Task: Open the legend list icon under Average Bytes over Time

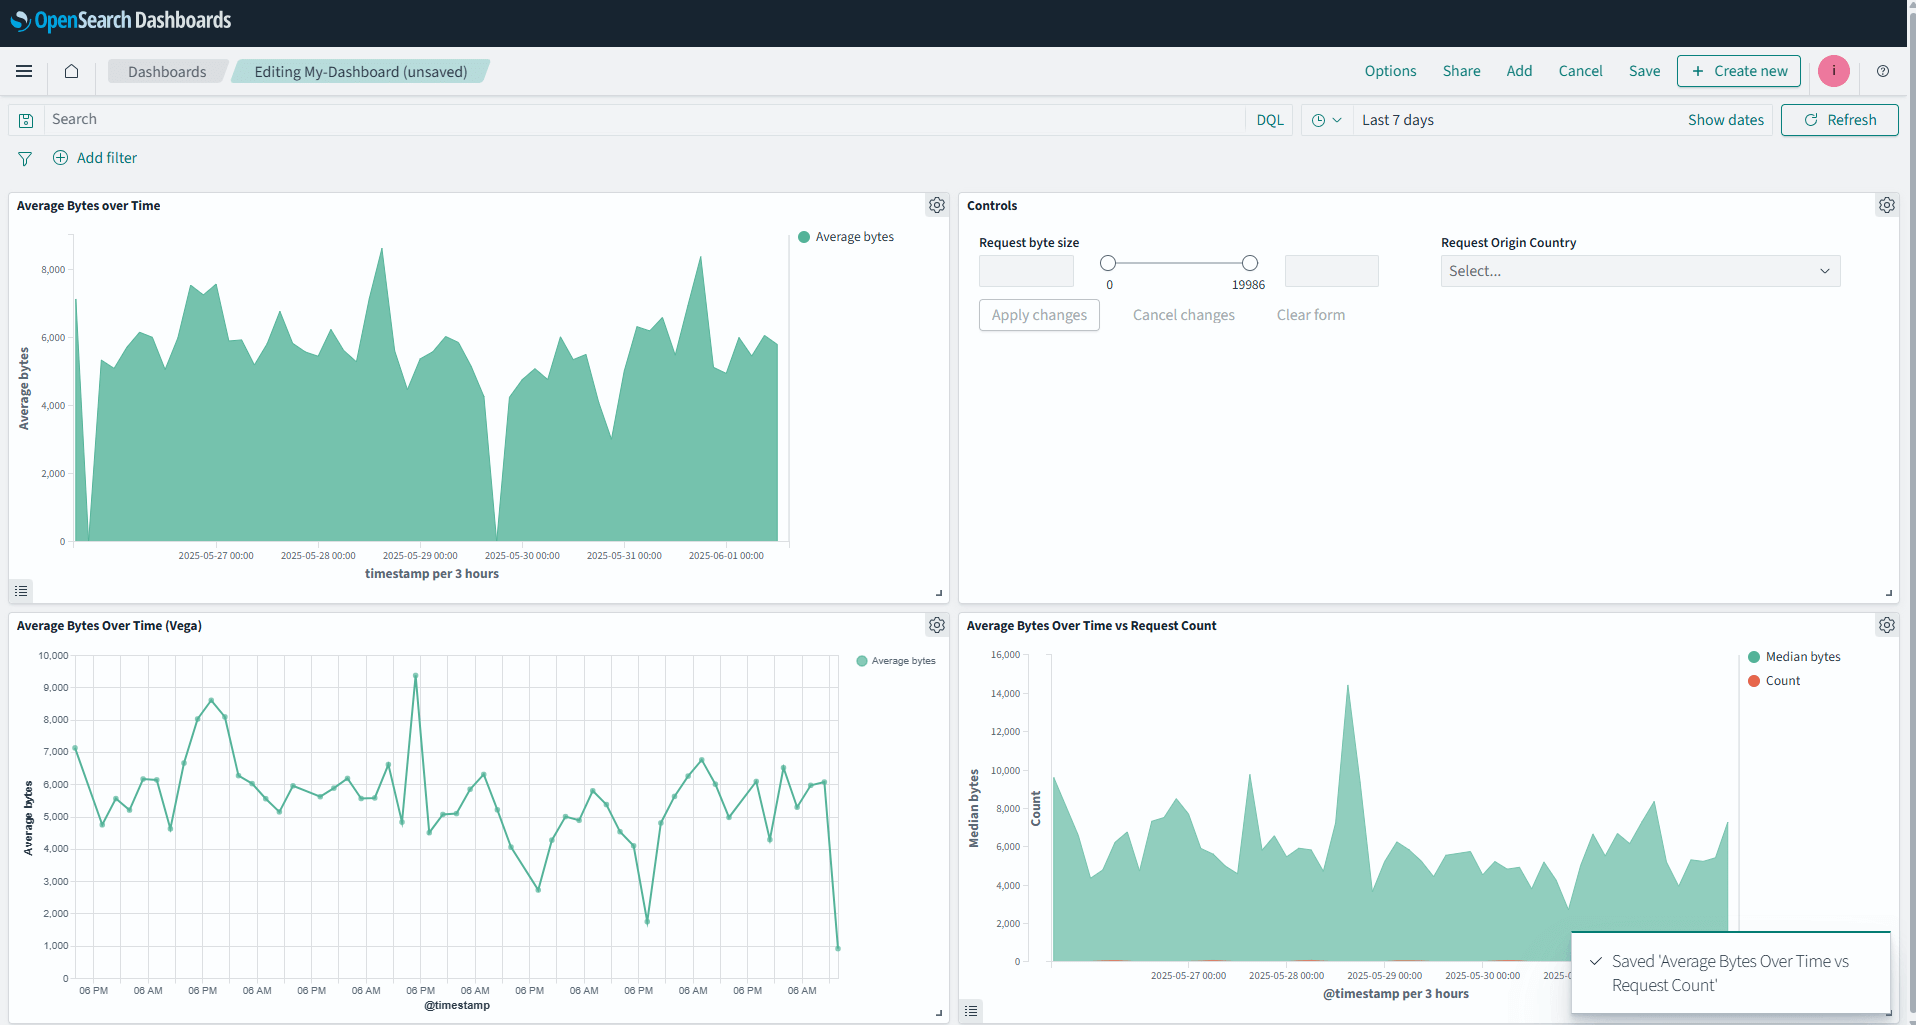Action: 21,590
